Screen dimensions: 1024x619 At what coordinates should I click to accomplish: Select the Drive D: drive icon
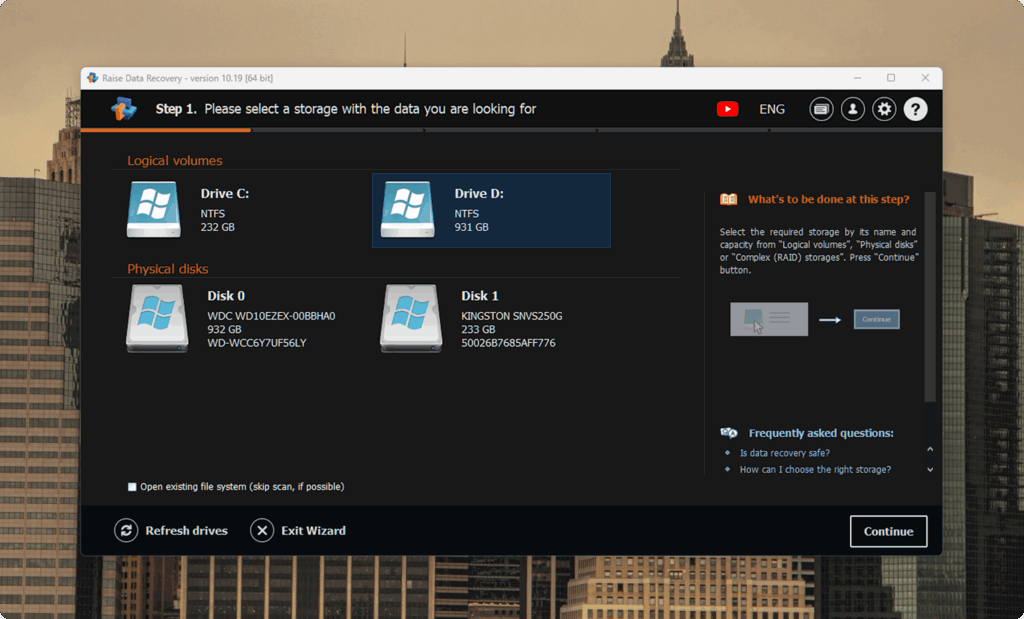[x=408, y=210]
